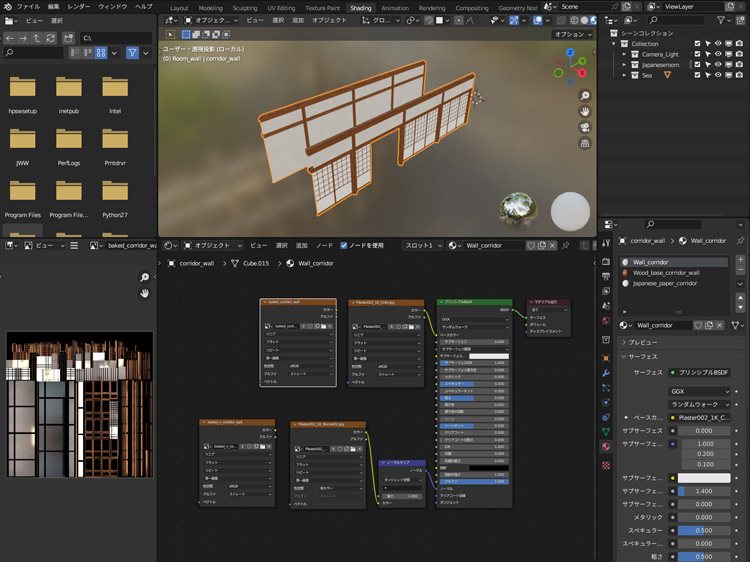Toggle the camera view icon in viewport
The width and height of the screenshot is (750, 562).
point(585,128)
